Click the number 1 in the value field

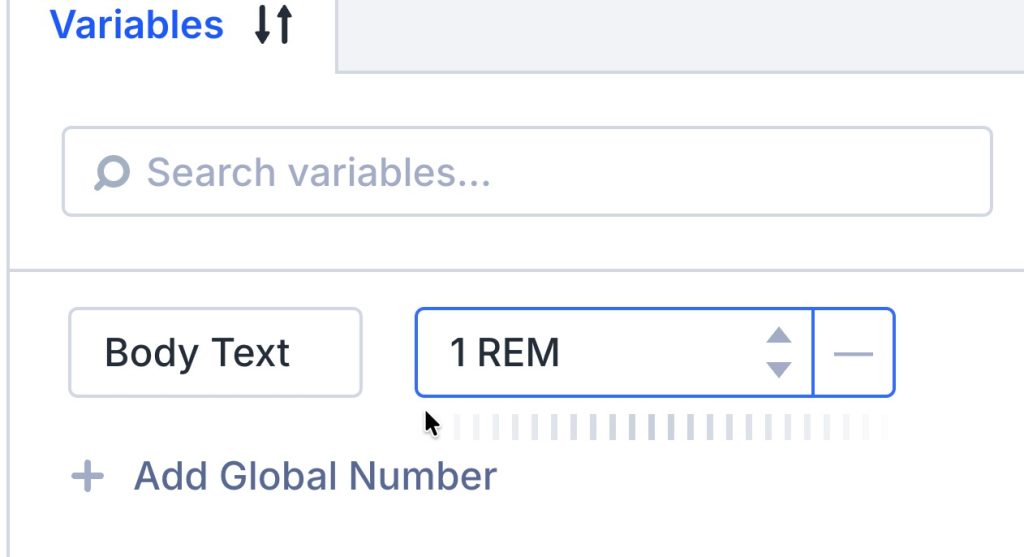[458, 353]
